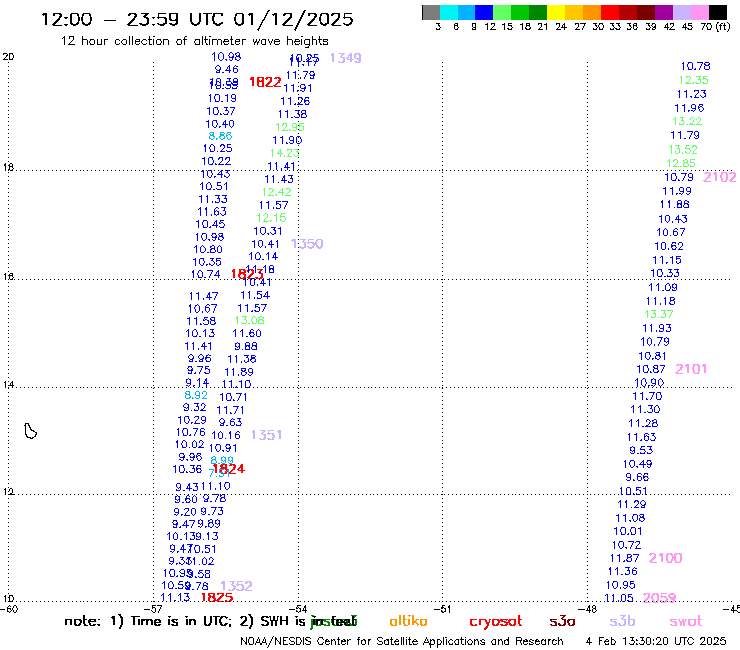
Task: Click the '4 Feb 13:30:20 UTC 2025' timestamp
Action: 656,641
